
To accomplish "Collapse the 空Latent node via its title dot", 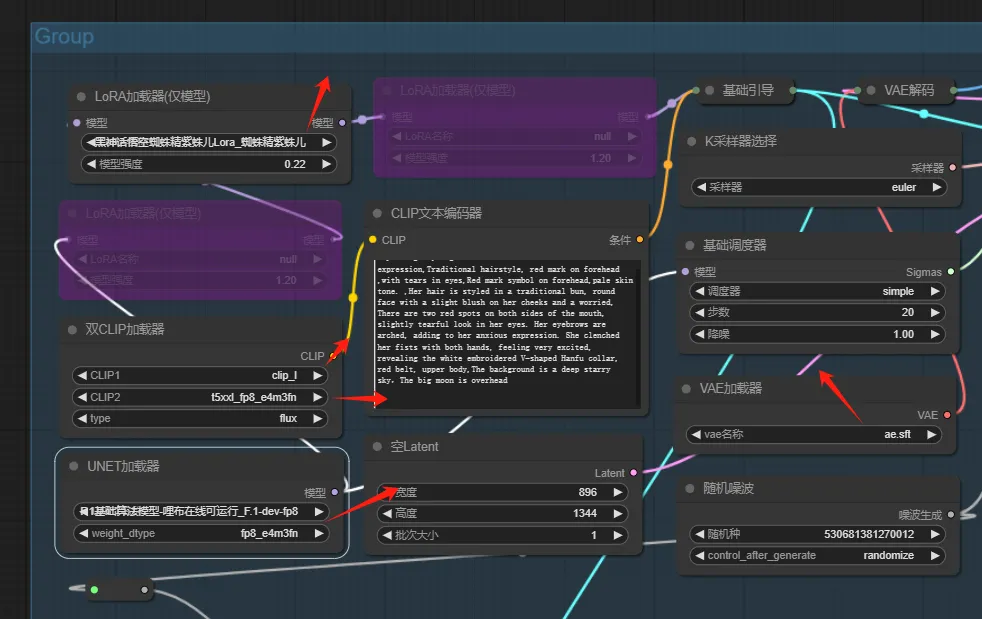I will click(x=377, y=446).
